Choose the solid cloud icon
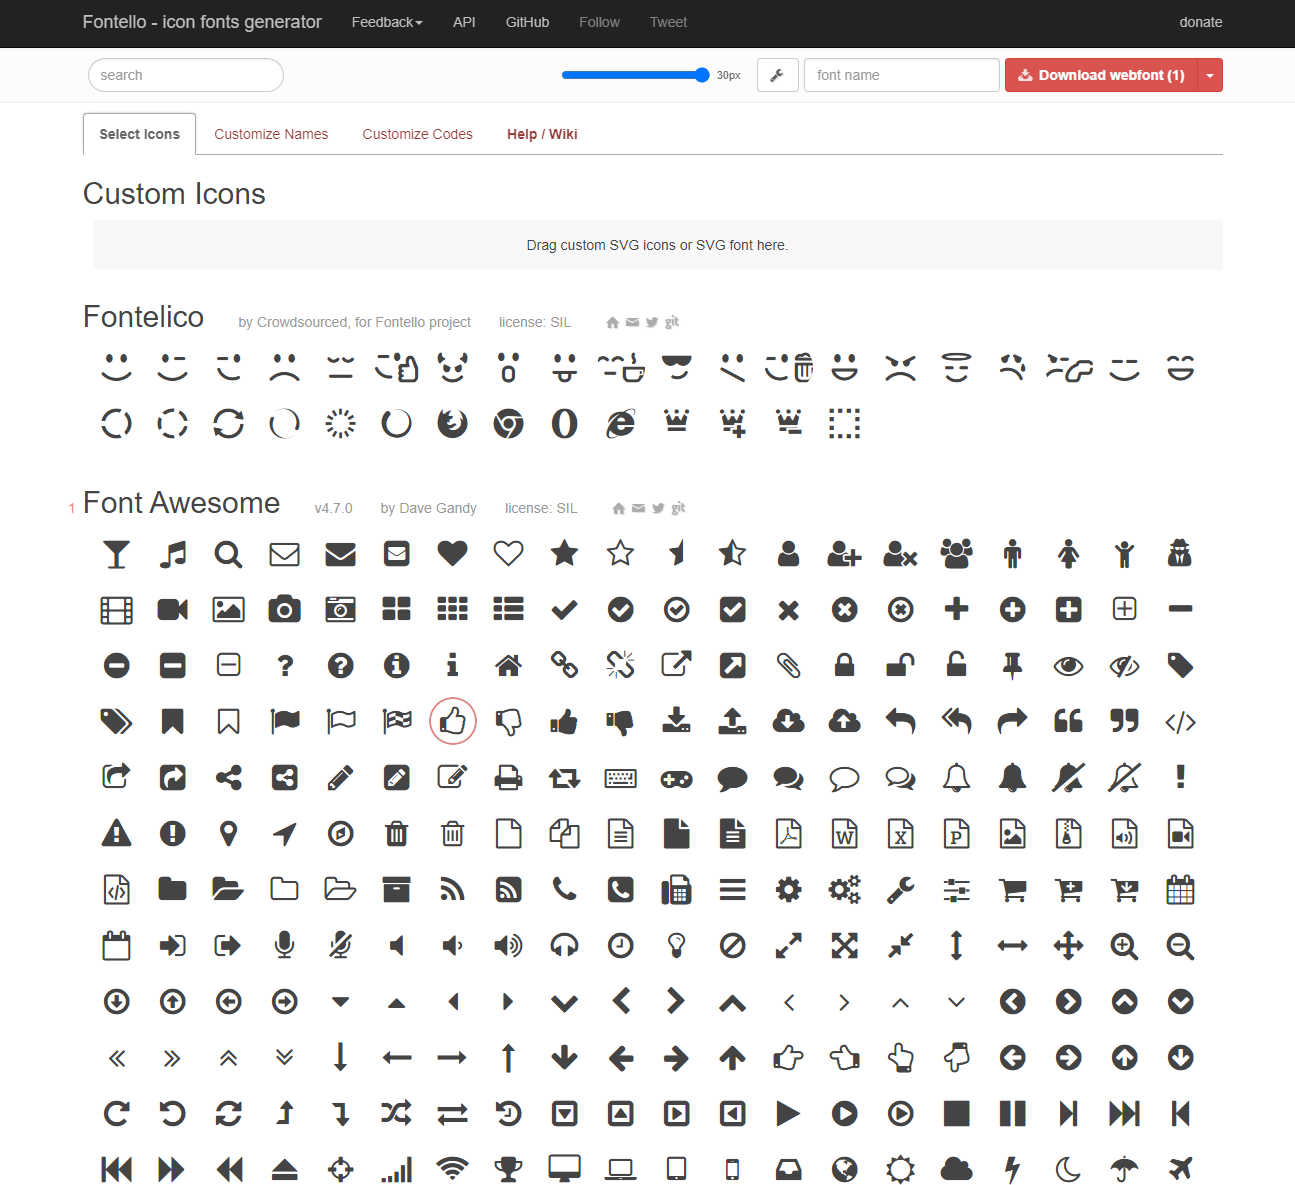 pyautogui.click(x=957, y=1169)
